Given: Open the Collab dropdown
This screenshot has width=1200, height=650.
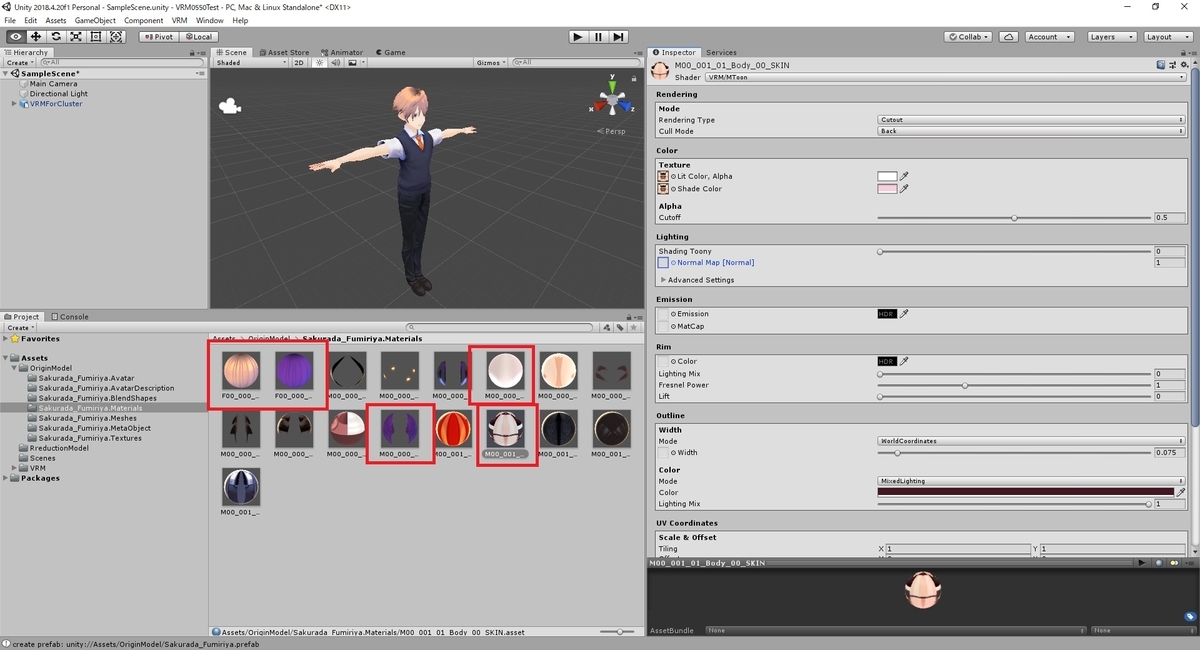Looking at the screenshot, I should pos(969,37).
